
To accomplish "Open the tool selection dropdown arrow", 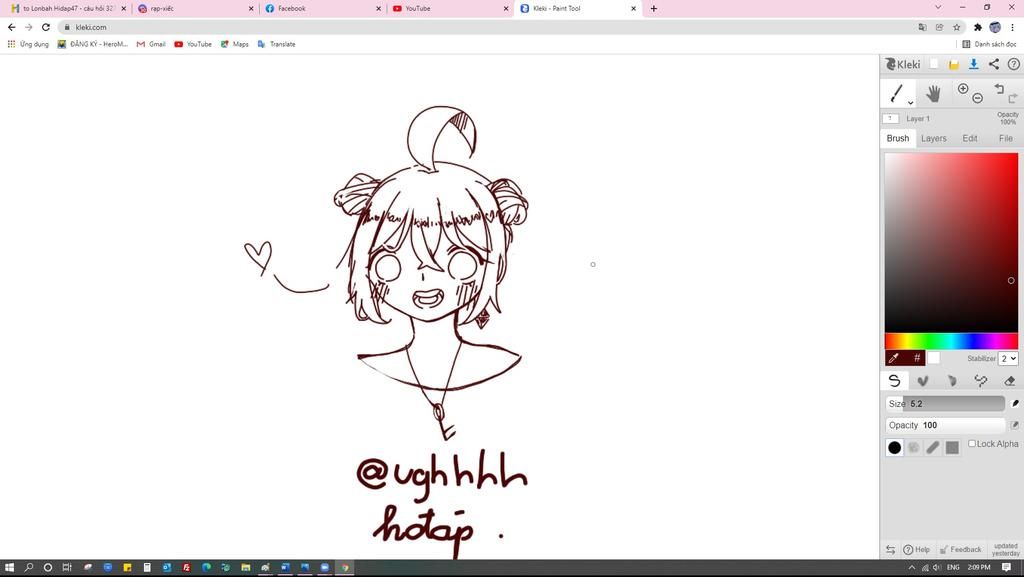I will tap(910, 102).
